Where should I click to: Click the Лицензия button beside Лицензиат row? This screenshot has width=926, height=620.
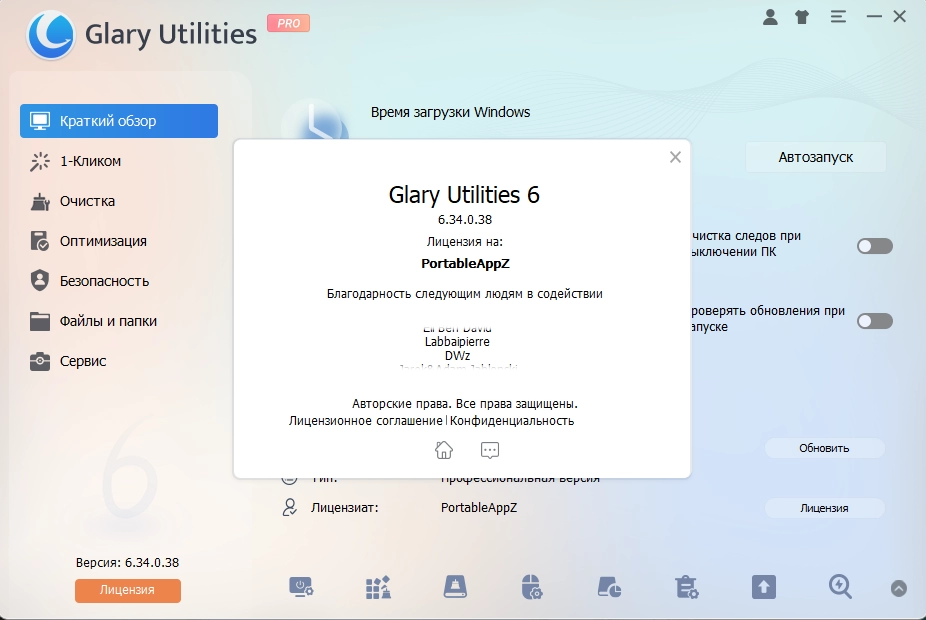click(x=824, y=508)
